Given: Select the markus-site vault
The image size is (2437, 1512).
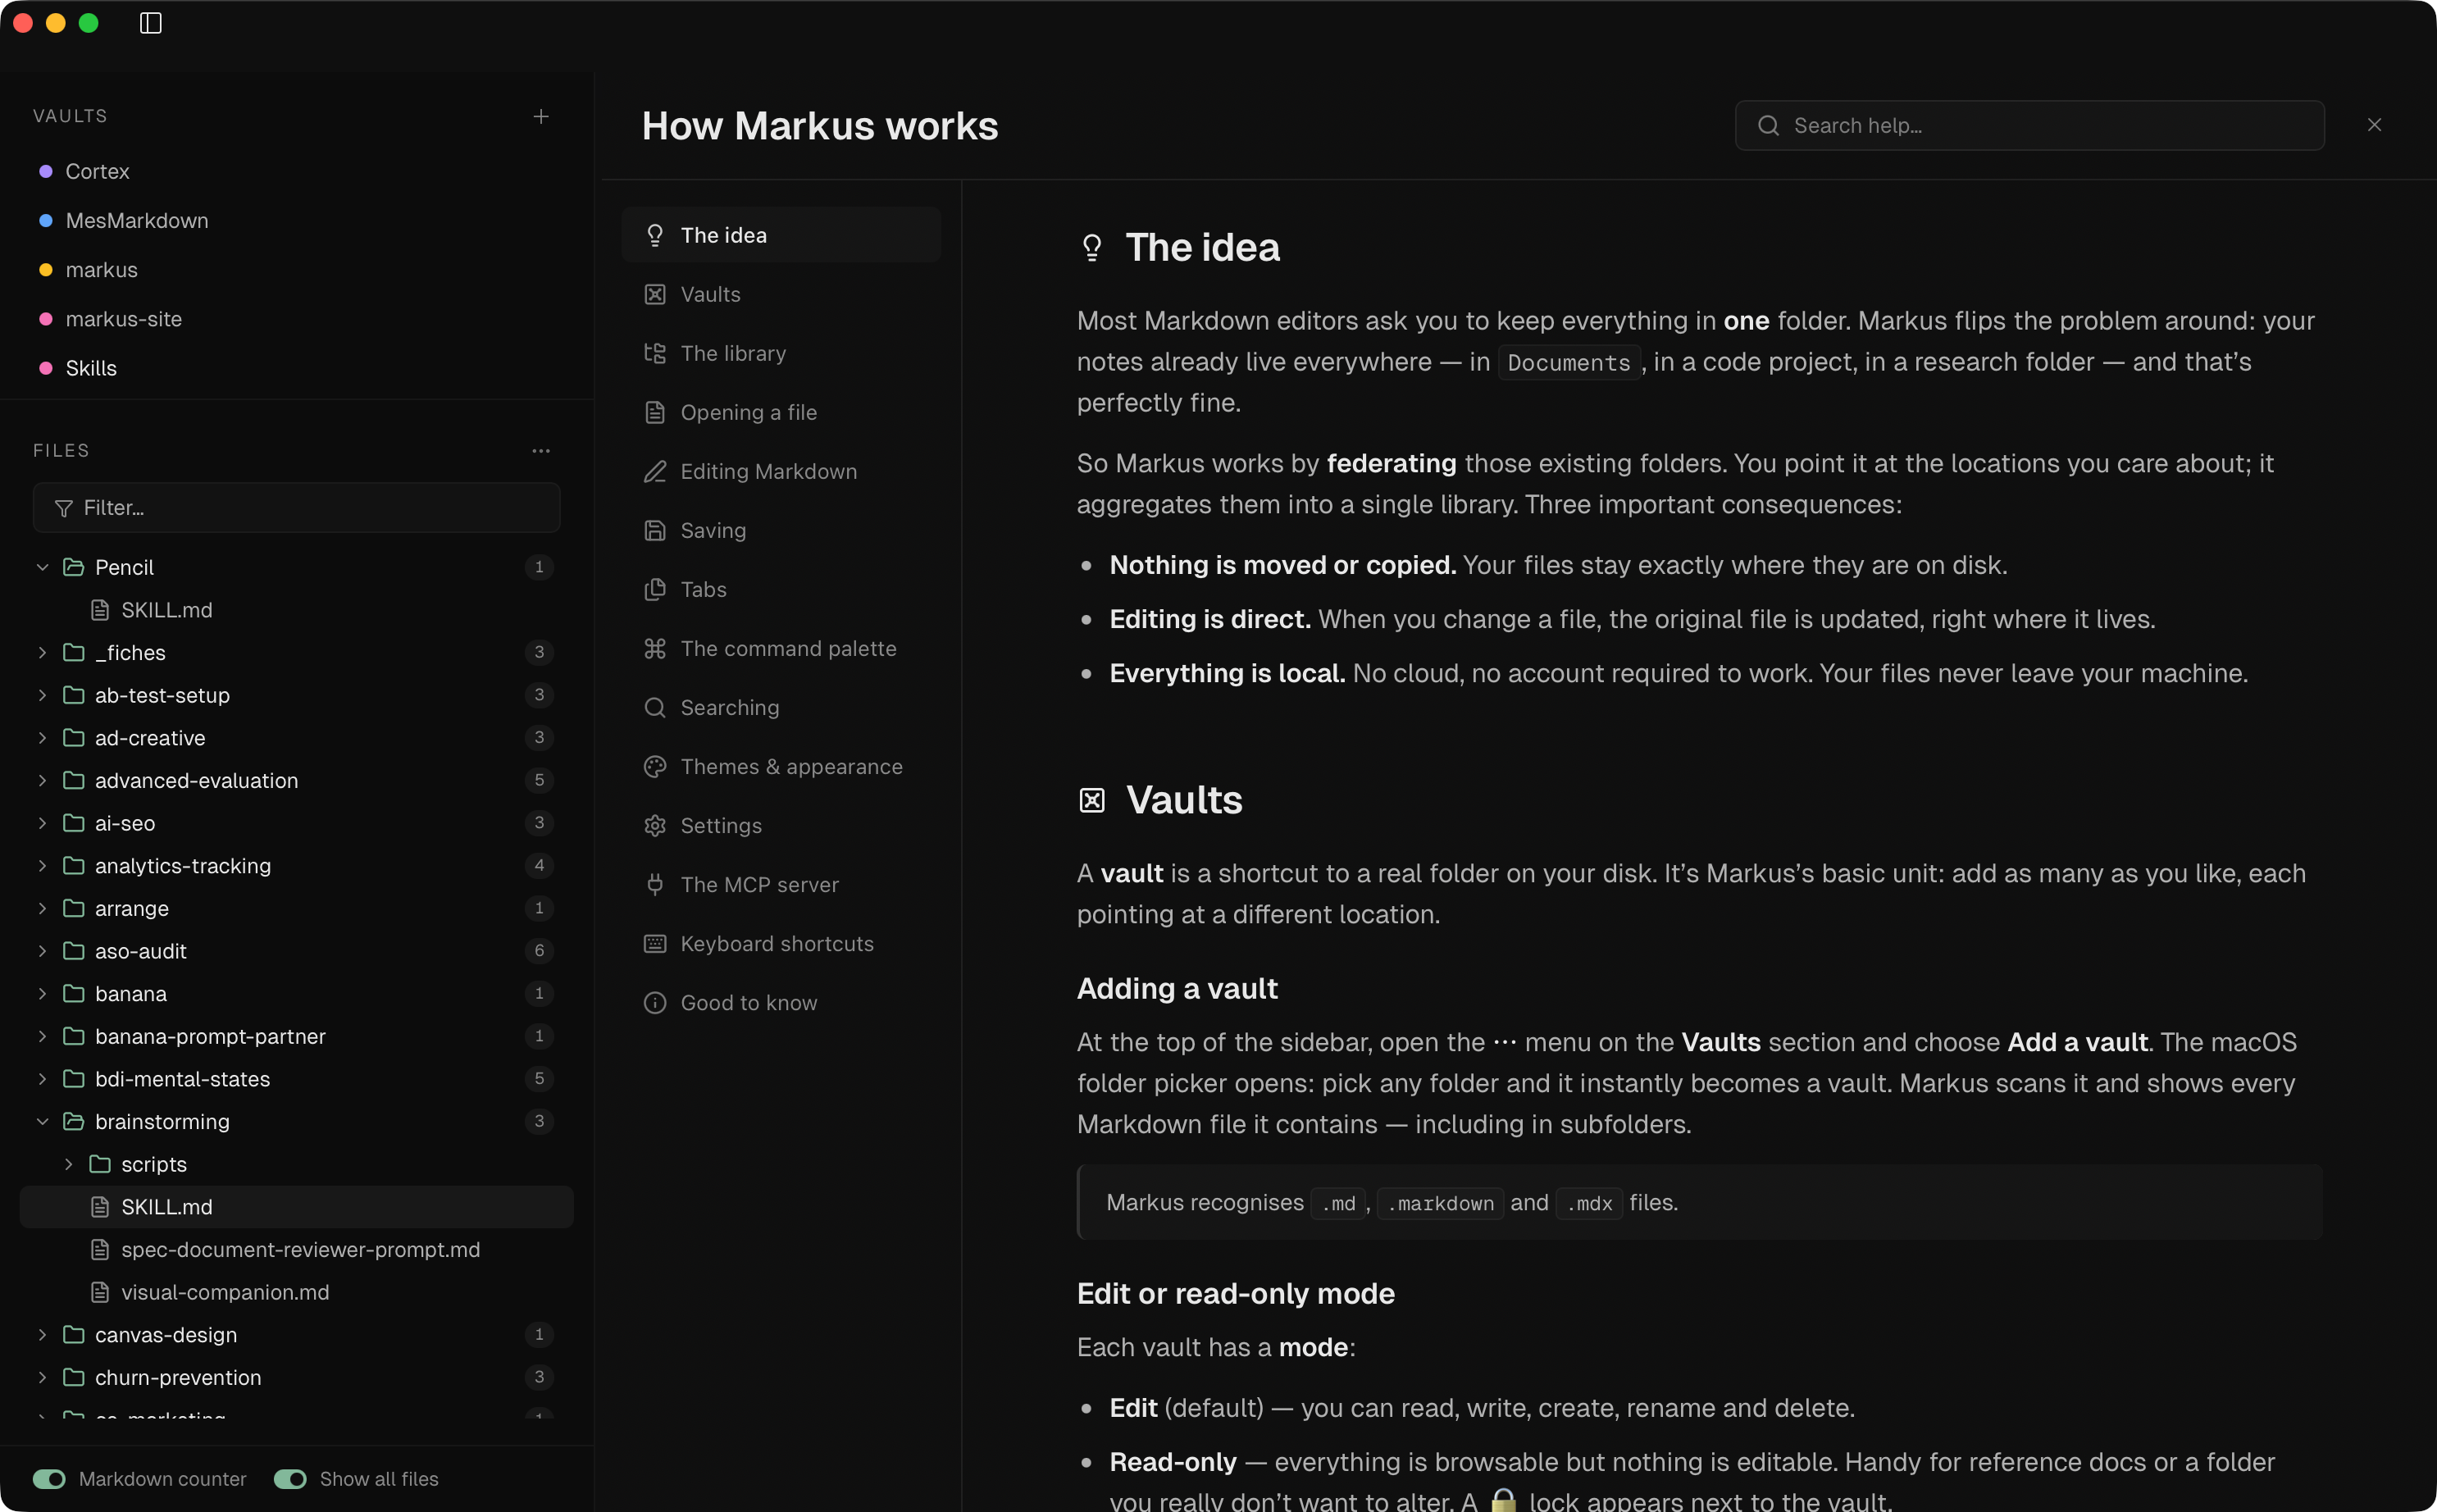Looking at the screenshot, I should coord(296,319).
